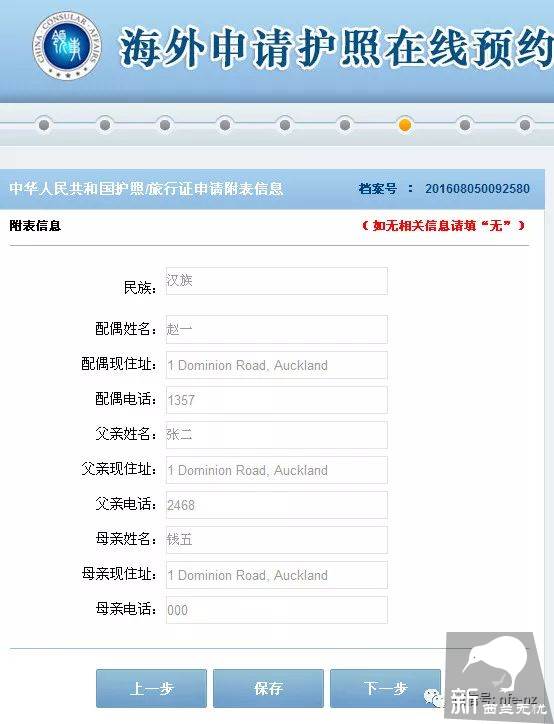Image resolution: width=554 pixels, height=724 pixels.
Task: Click the 附表信息 section heading
Action: click(35, 226)
